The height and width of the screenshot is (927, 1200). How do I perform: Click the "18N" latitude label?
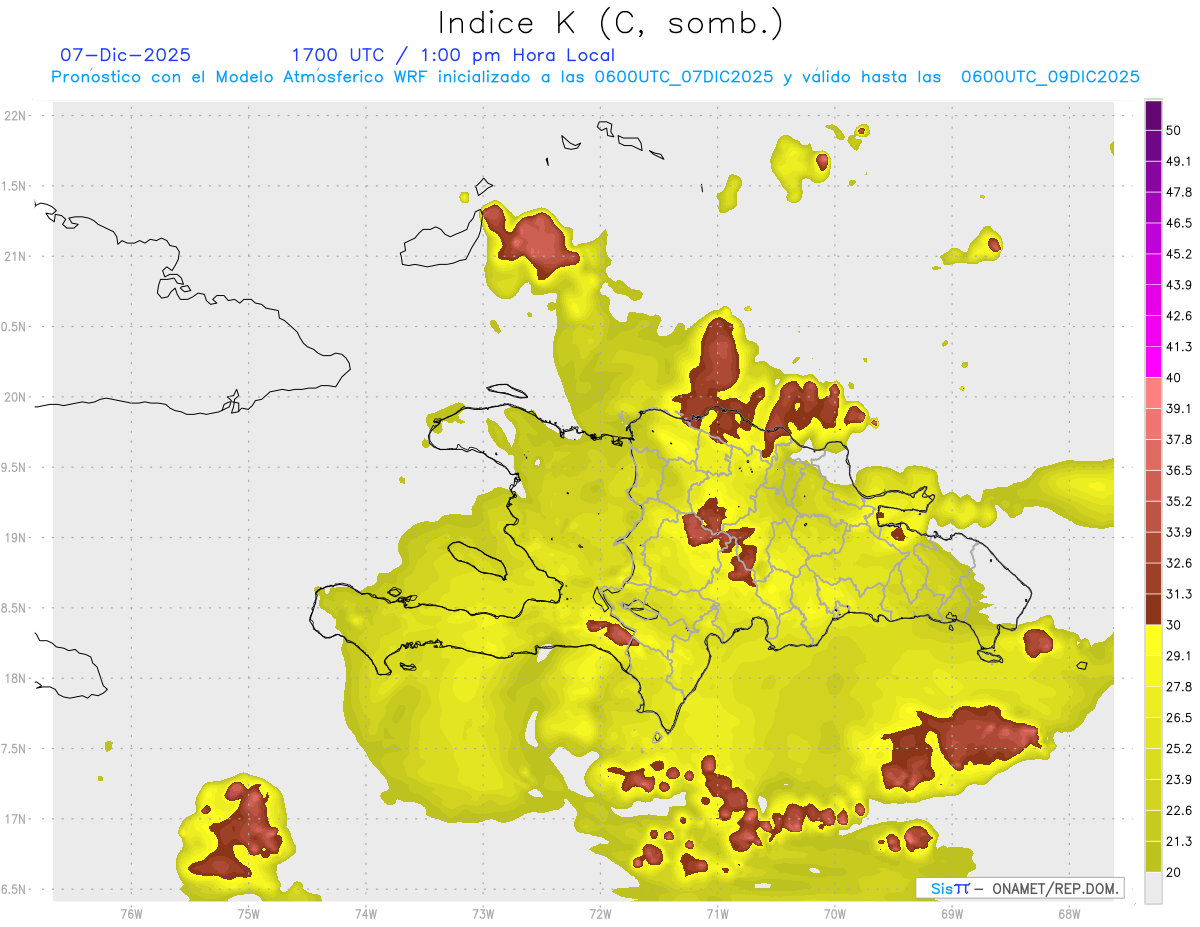pos(17,679)
